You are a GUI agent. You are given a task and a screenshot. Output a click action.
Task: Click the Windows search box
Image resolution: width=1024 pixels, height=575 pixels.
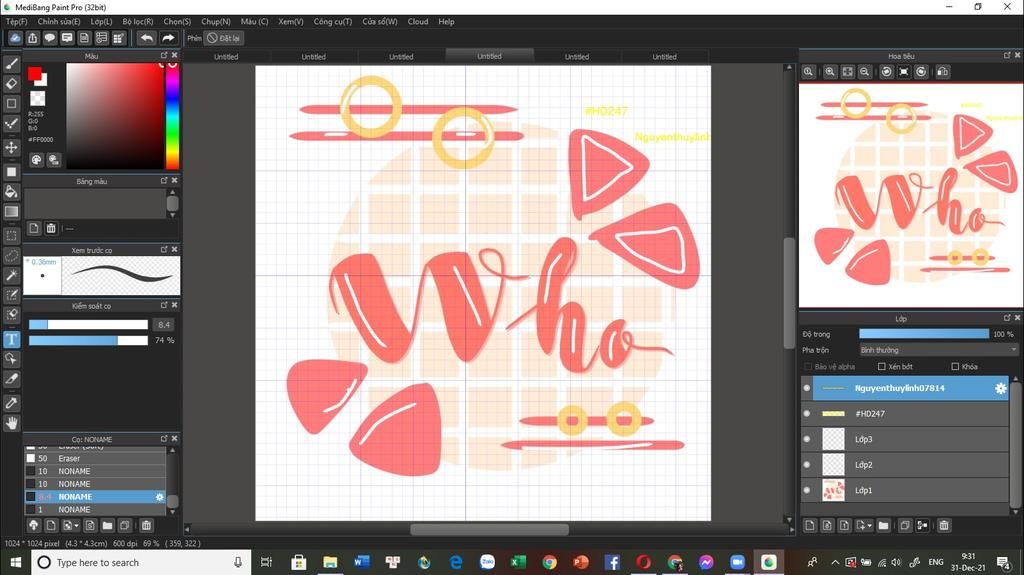141,562
